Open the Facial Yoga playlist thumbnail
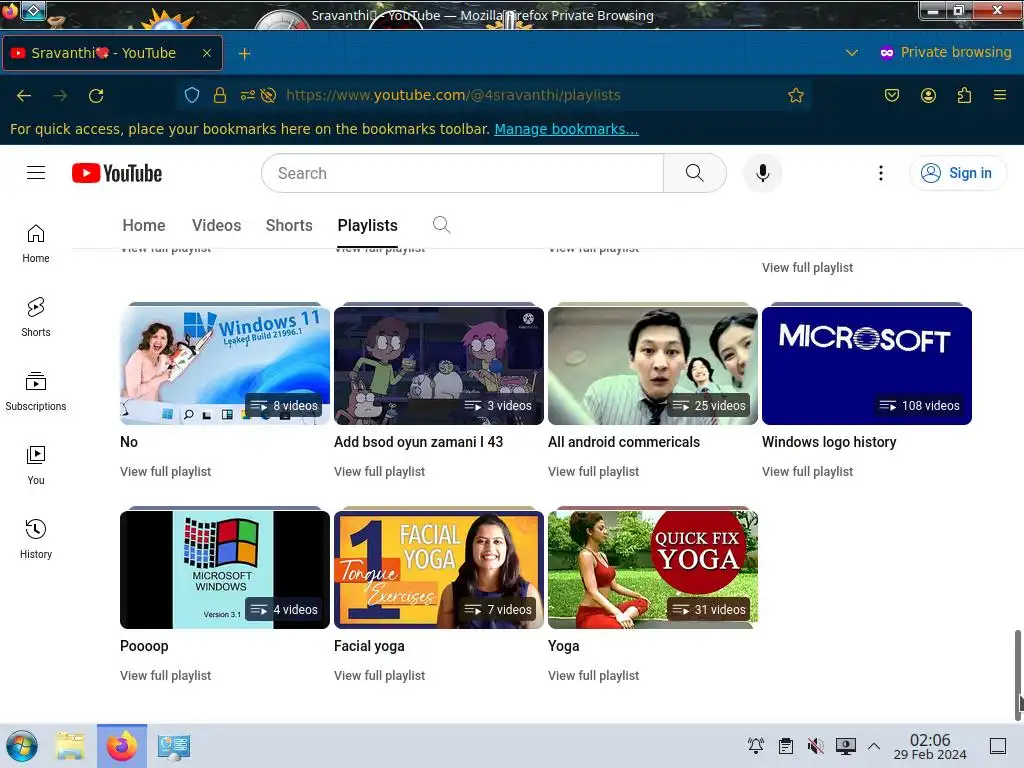1024x768 pixels. [439, 569]
